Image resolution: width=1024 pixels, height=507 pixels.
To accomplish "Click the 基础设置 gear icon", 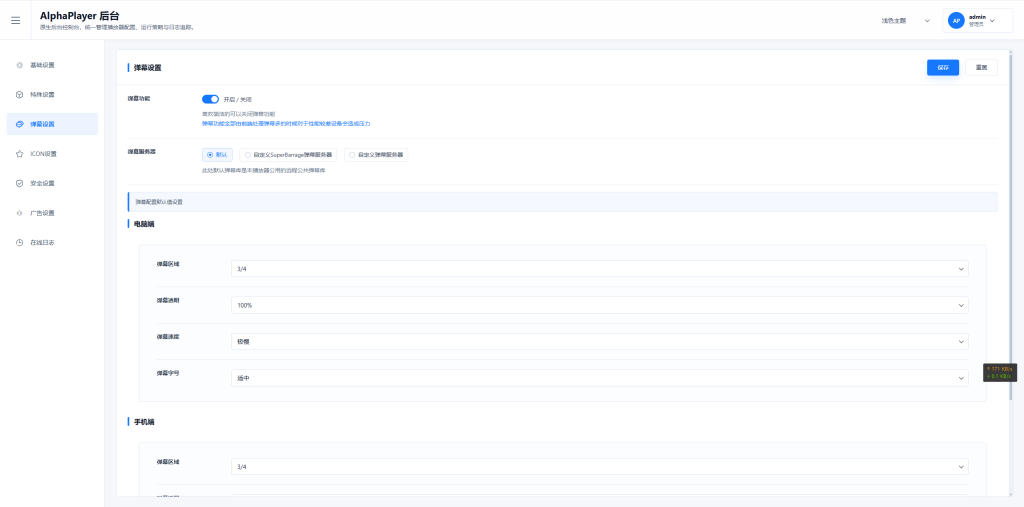I will [20, 65].
